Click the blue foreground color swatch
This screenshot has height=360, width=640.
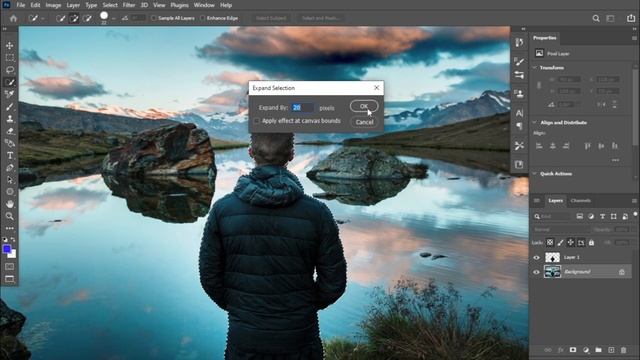pyautogui.click(x=7, y=249)
